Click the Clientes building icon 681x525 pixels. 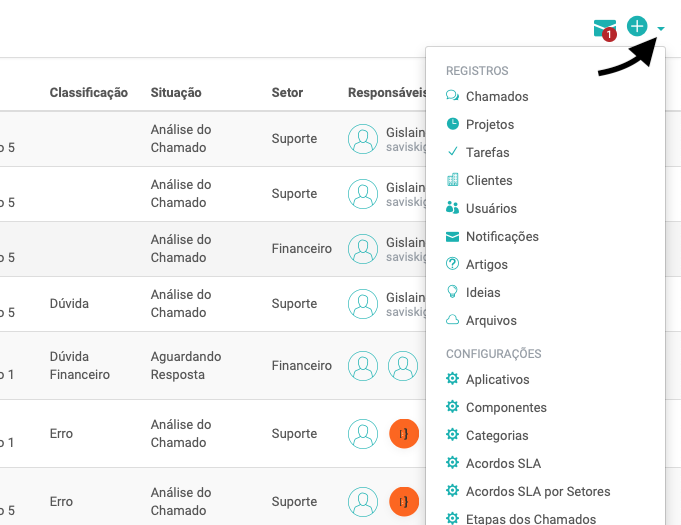pos(453,181)
